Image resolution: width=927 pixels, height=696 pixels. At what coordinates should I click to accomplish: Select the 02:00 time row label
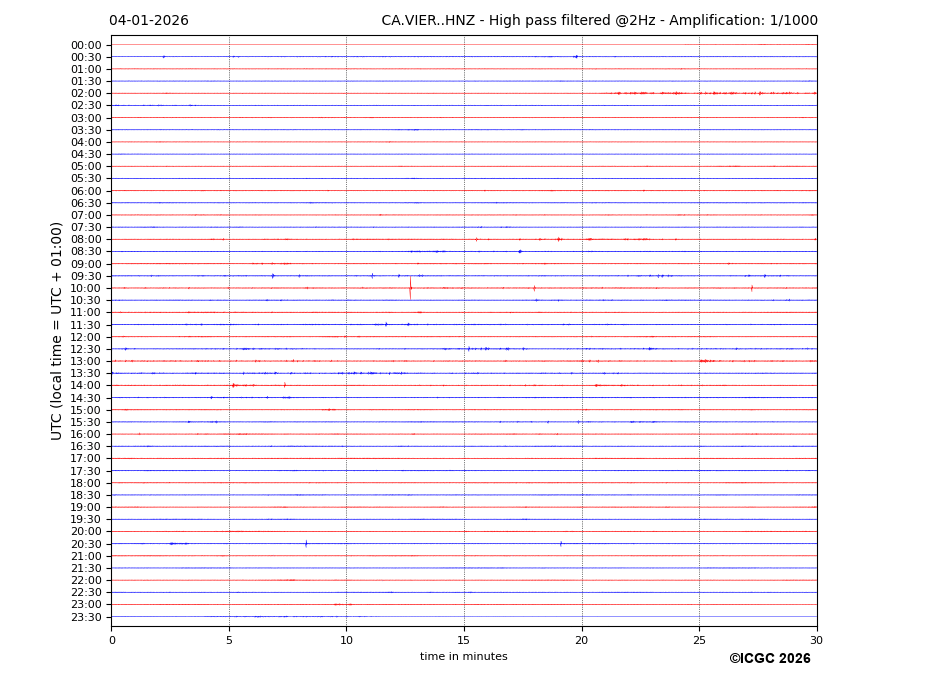pyautogui.click(x=85, y=94)
